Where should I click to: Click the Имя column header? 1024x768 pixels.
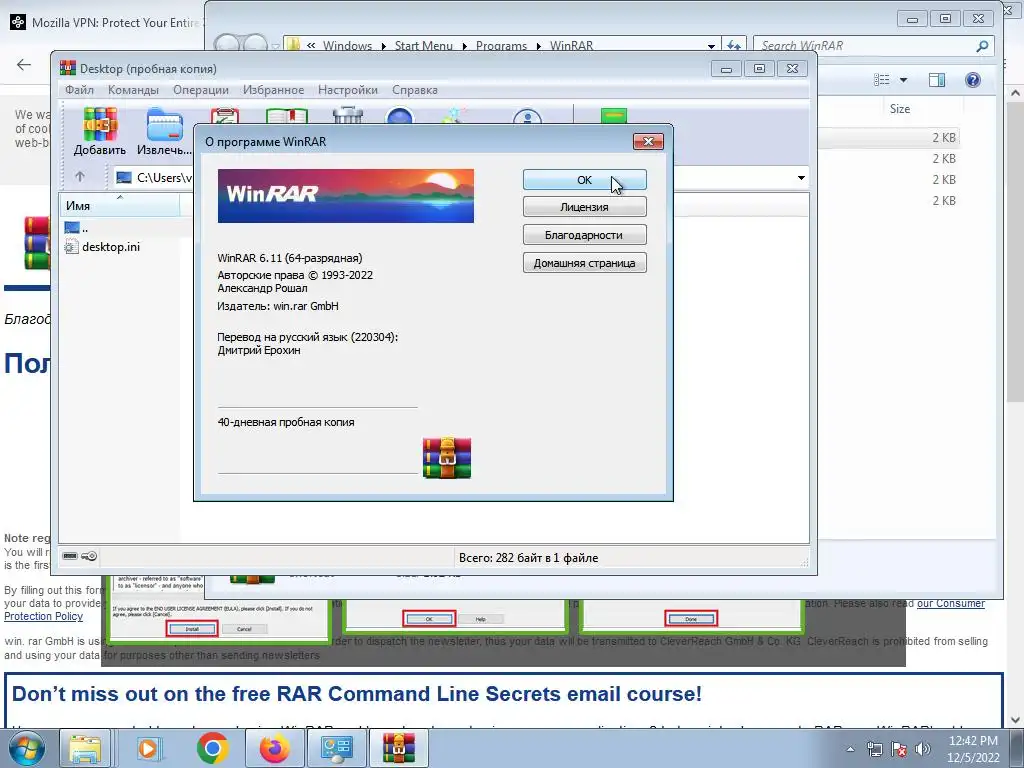(x=120, y=205)
